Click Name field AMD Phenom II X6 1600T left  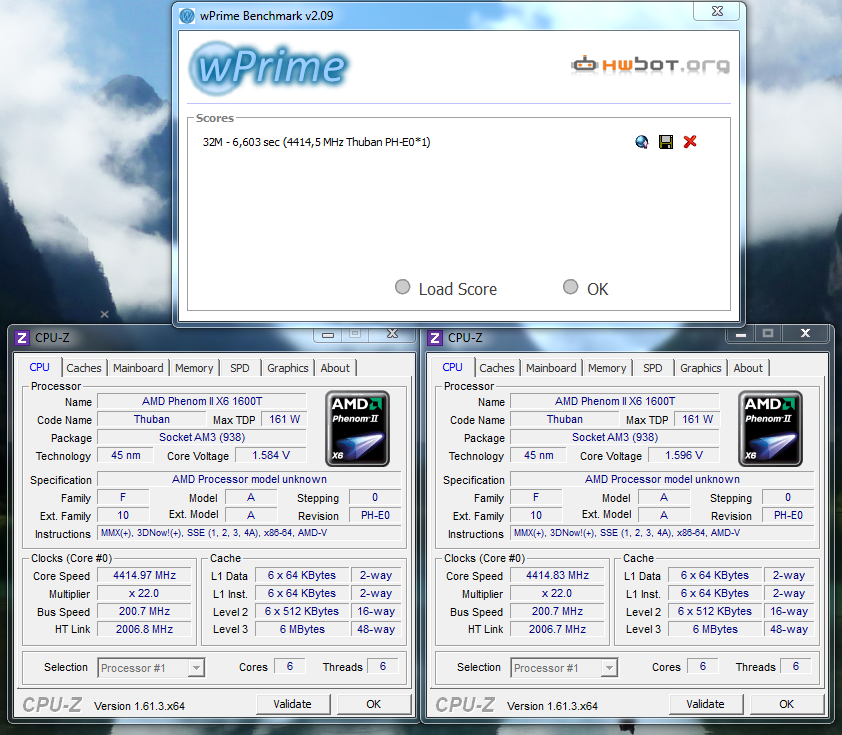point(202,402)
